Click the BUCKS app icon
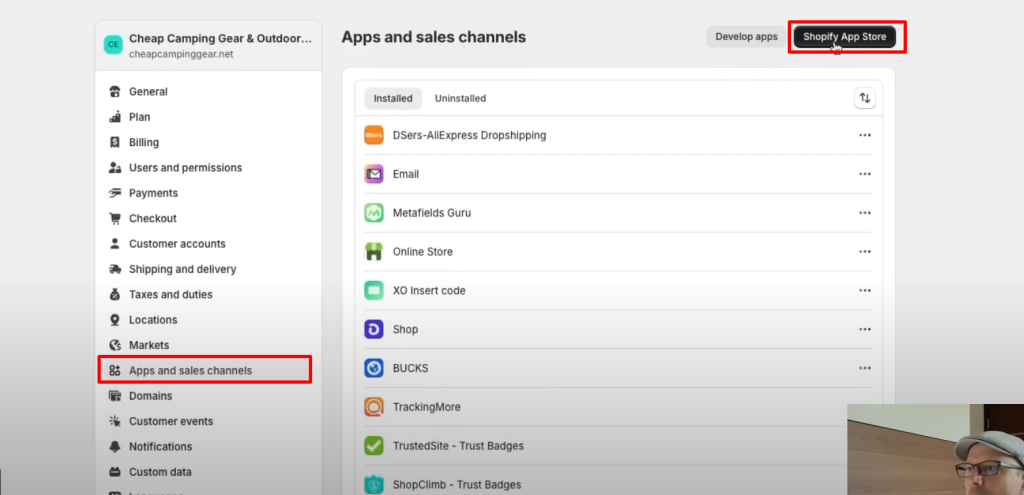Image resolution: width=1024 pixels, height=495 pixels. (374, 368)
